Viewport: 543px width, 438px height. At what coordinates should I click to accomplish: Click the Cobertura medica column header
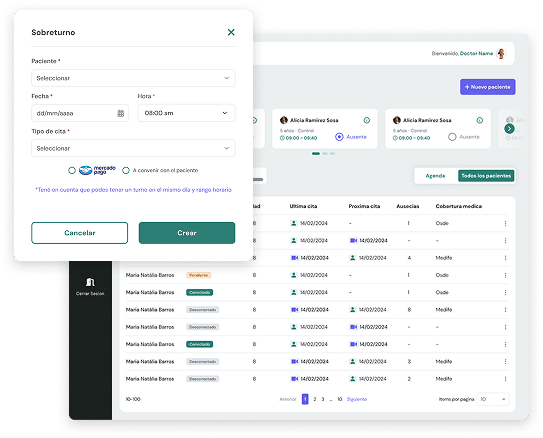point(459,206)
